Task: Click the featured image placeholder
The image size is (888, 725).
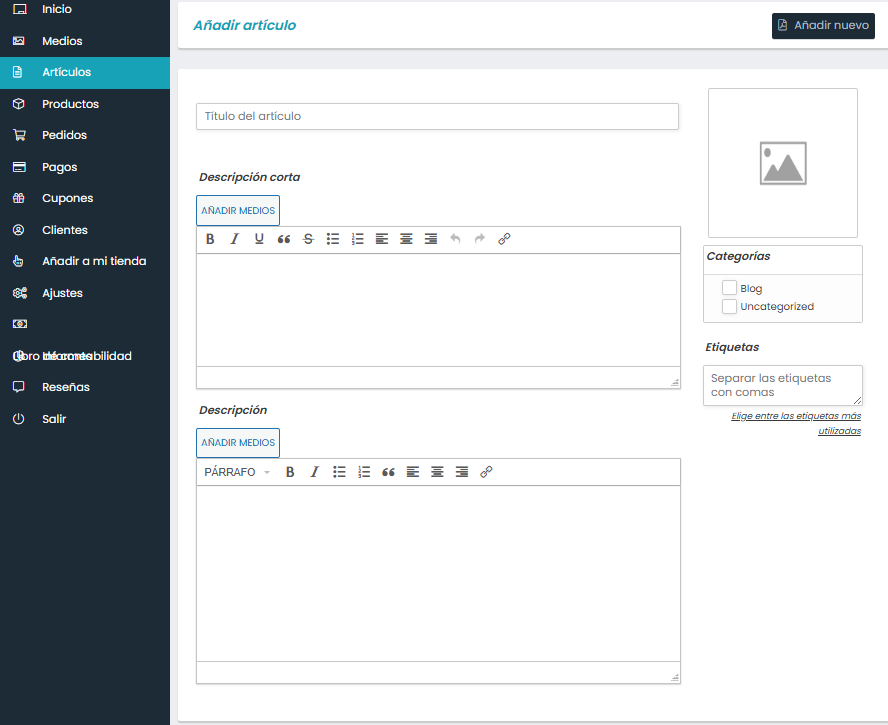Action: tap(782, 163)
